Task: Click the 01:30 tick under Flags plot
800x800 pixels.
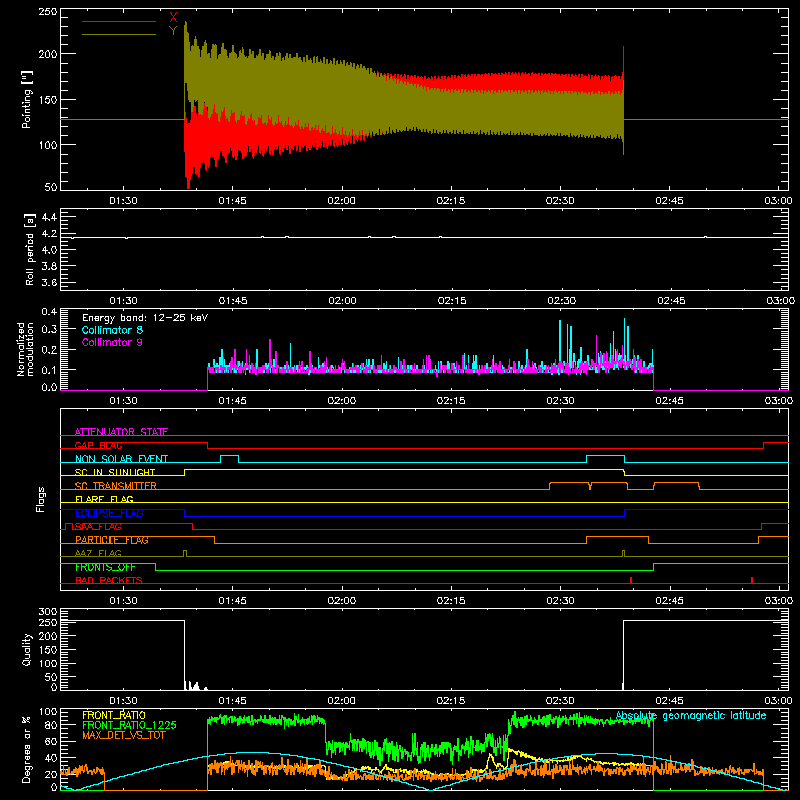Action: [123, 601]
